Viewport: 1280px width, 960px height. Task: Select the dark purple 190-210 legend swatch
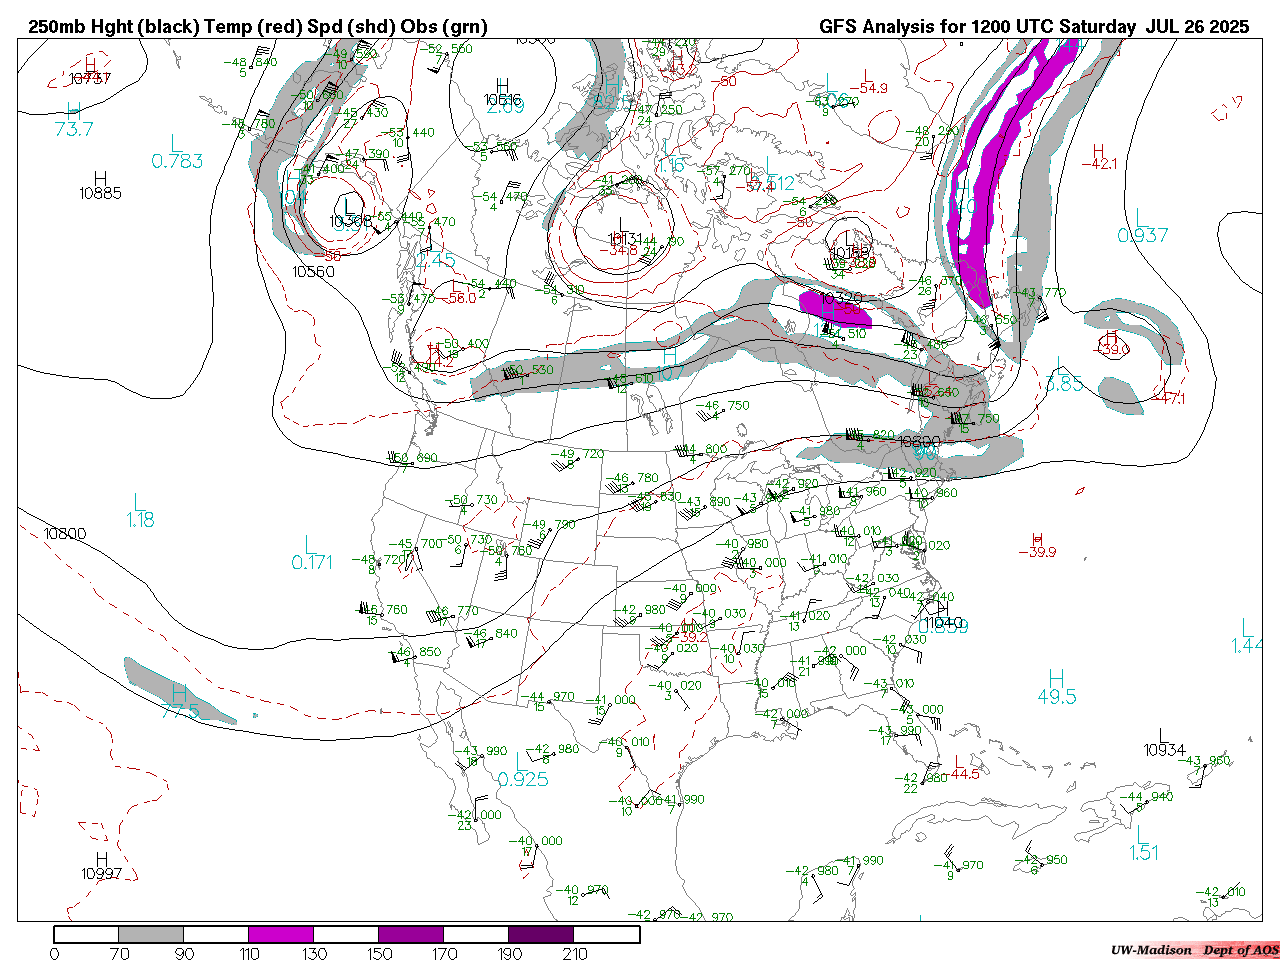(541, 935)
